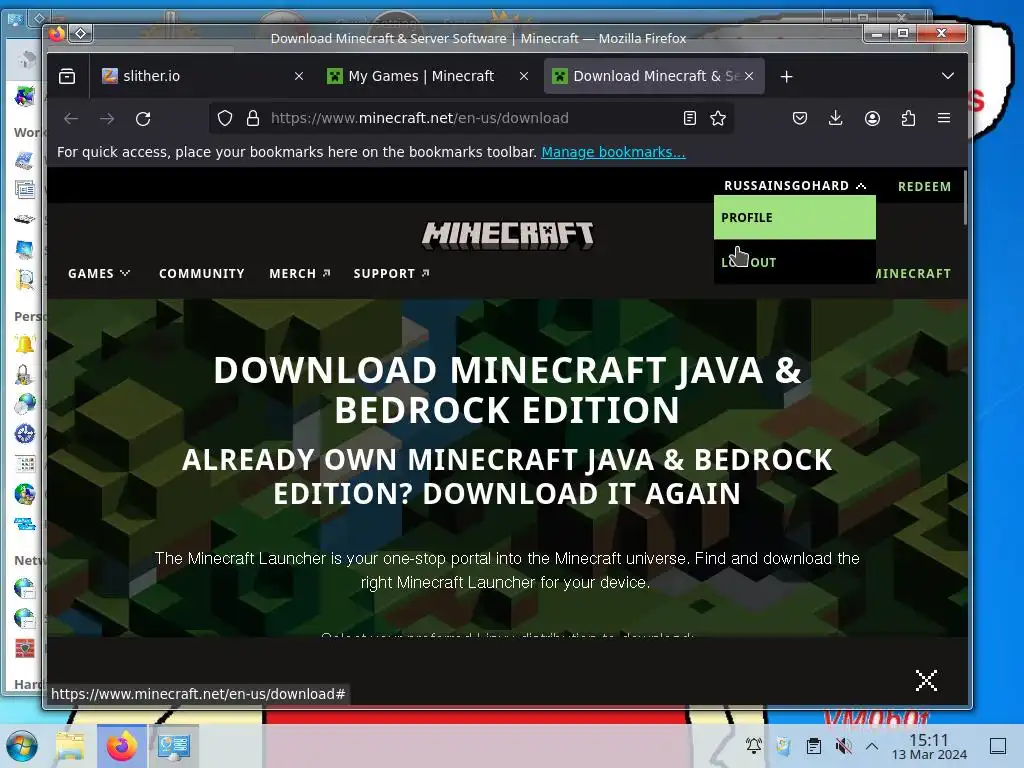Open the SUPPORT external link
The width and height of the screenshot is (1024, 768).
391,274
